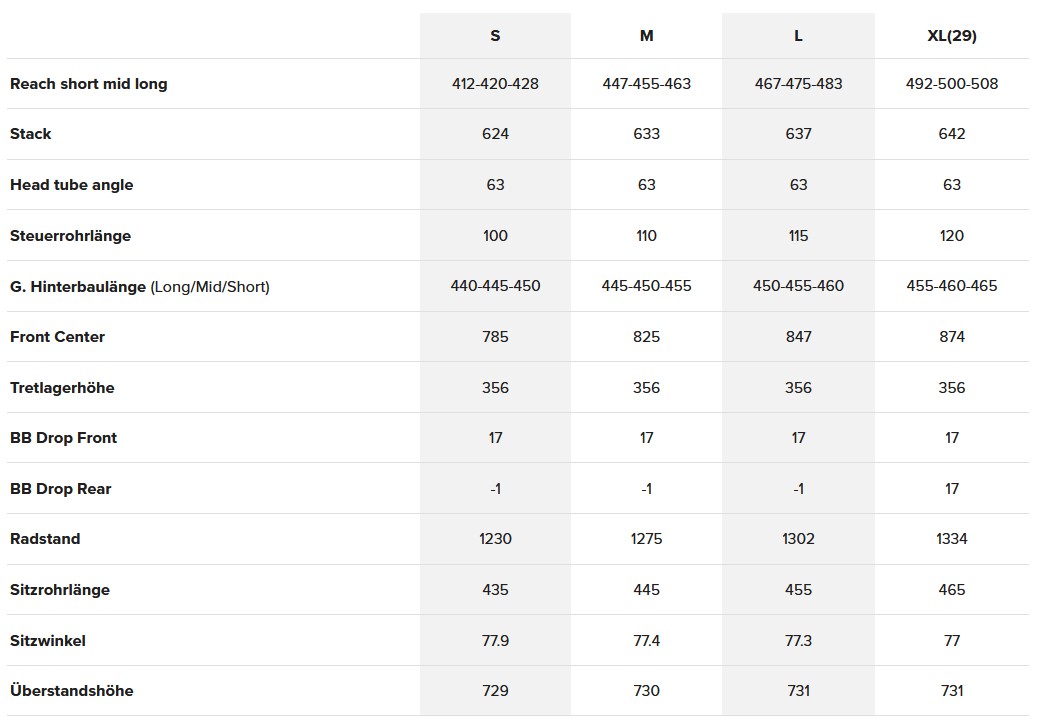The height and width of the screenshot is (725, 1046).
Task: Select the Front Center row label
Action: click(57, 337)
